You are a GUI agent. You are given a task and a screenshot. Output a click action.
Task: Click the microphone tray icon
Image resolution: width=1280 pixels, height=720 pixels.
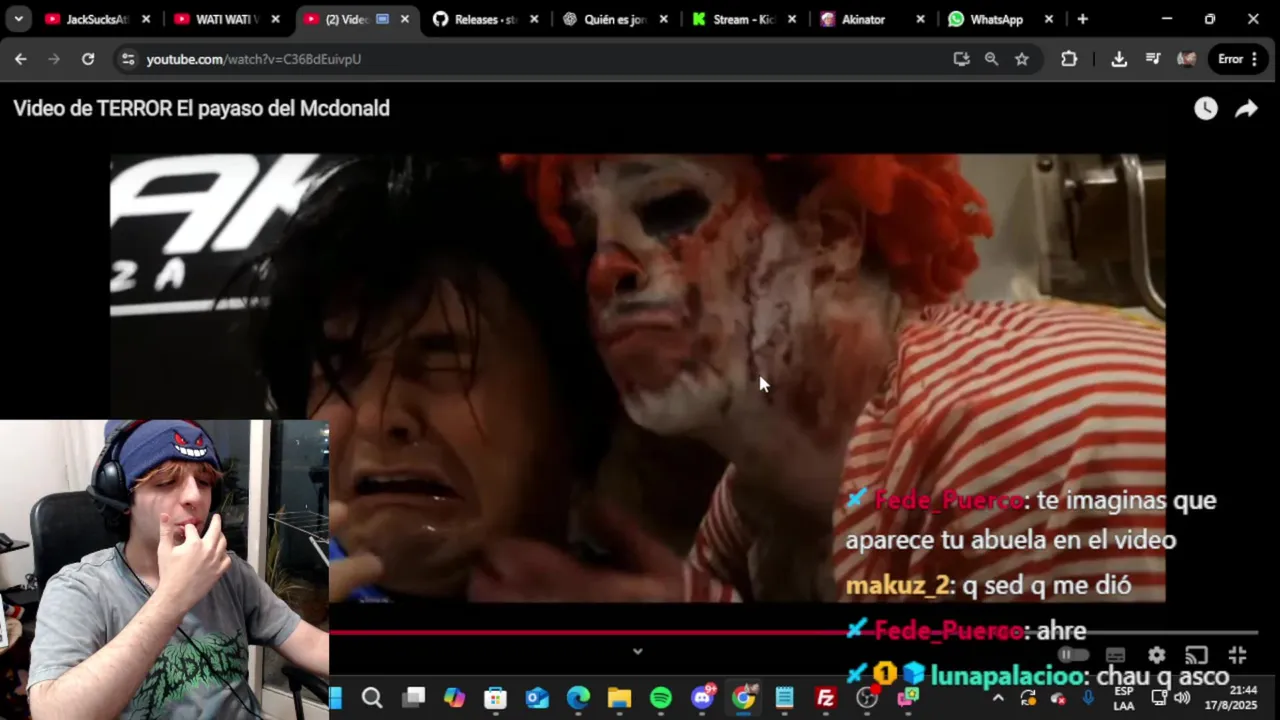tap(1088, 698)
